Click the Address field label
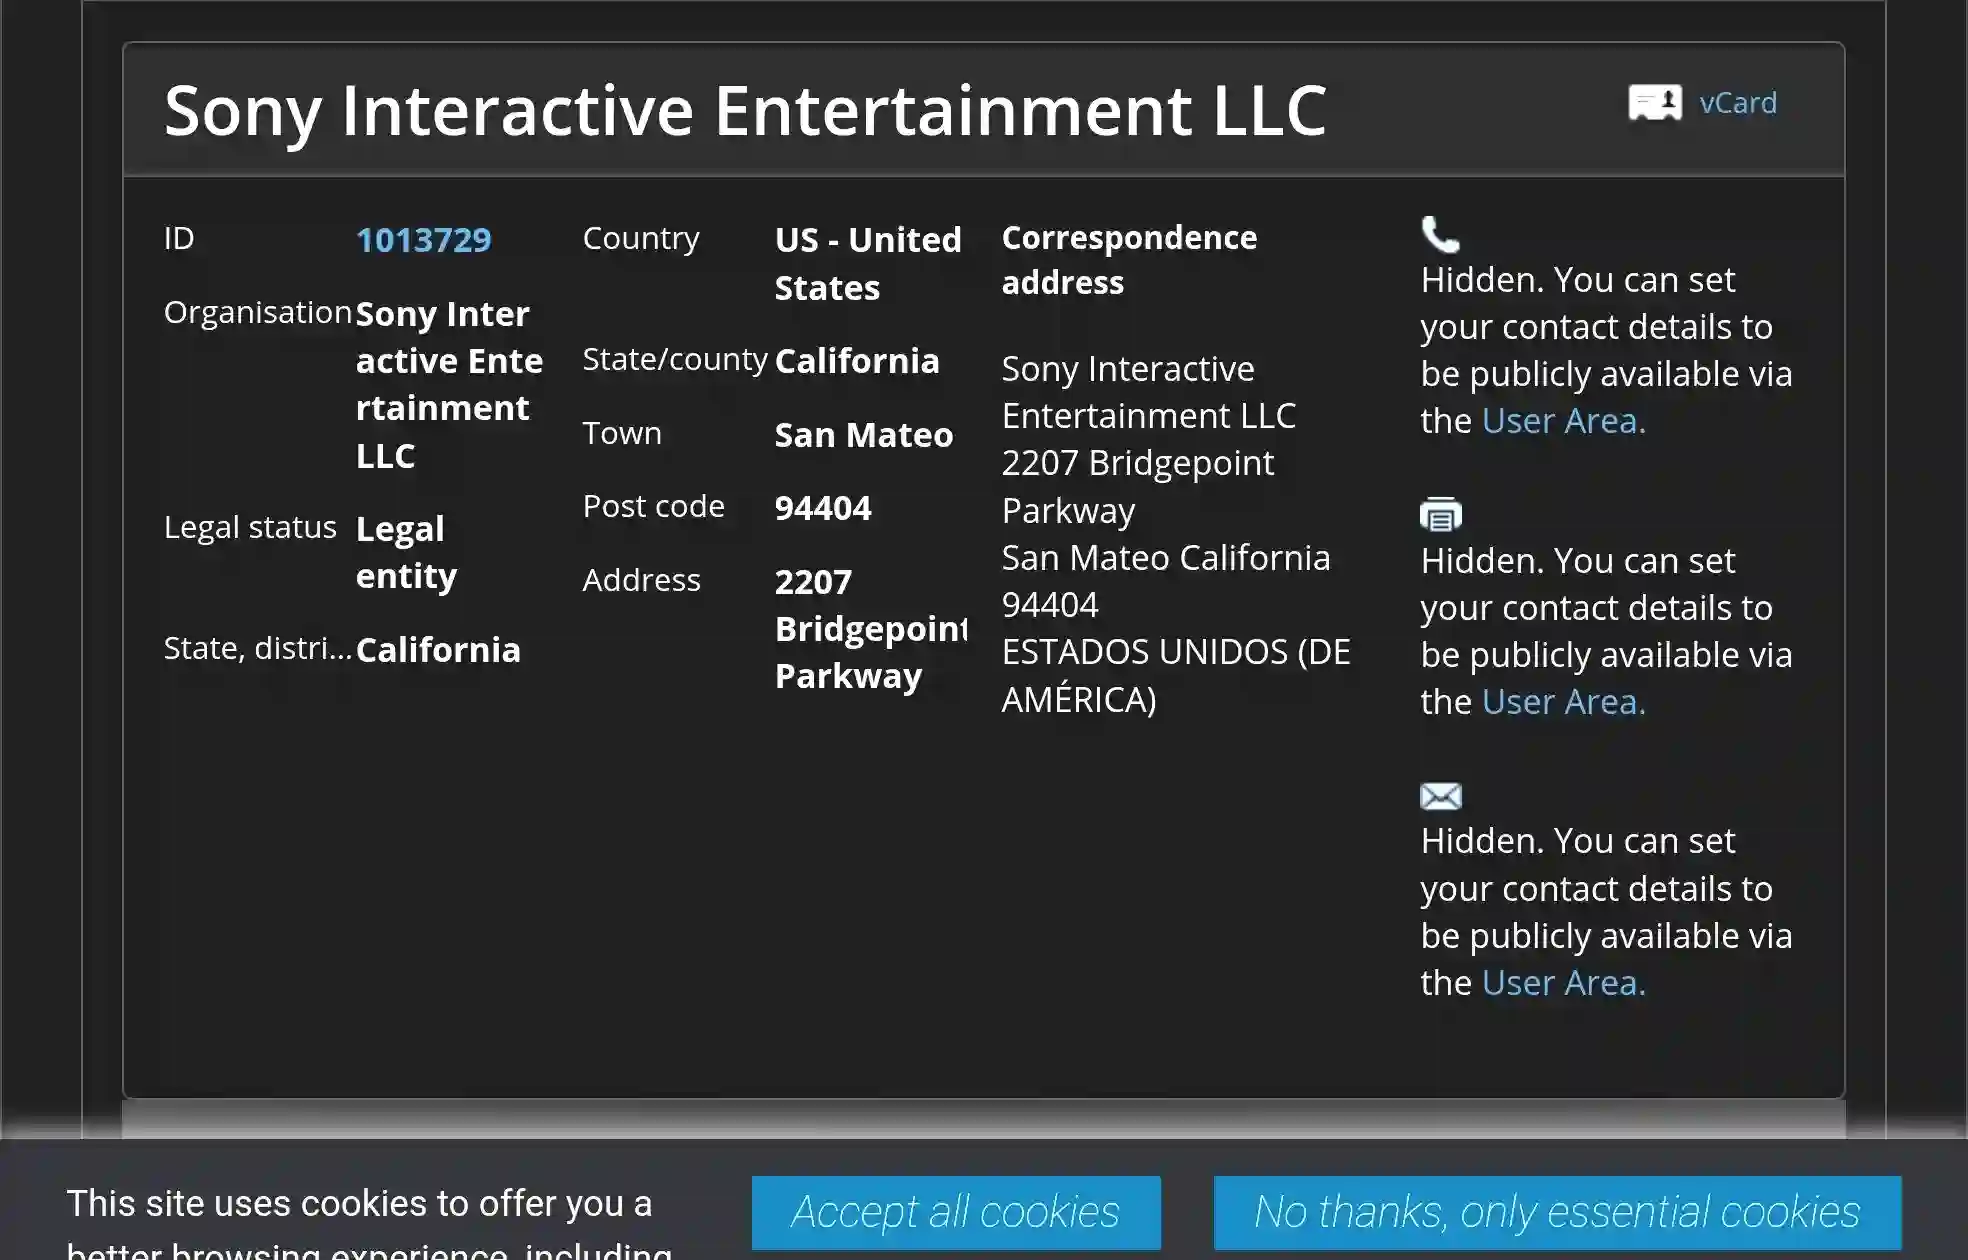The width and height of the screenshot is (1968, 1260). (642, 580)
